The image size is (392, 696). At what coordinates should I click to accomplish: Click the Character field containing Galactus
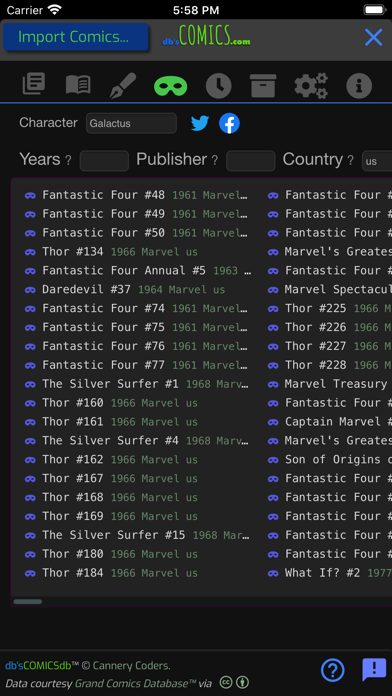[131, 123]
